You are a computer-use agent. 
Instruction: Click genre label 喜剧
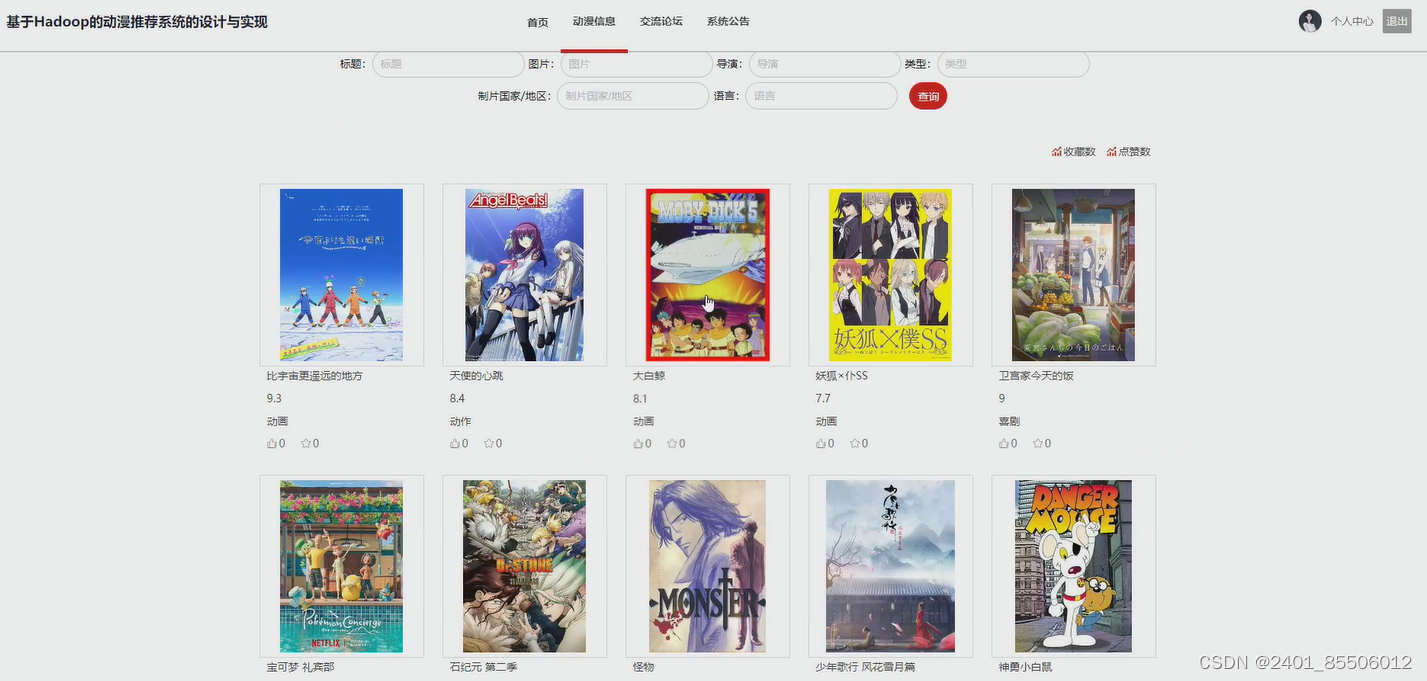(x=1010, y=421)
